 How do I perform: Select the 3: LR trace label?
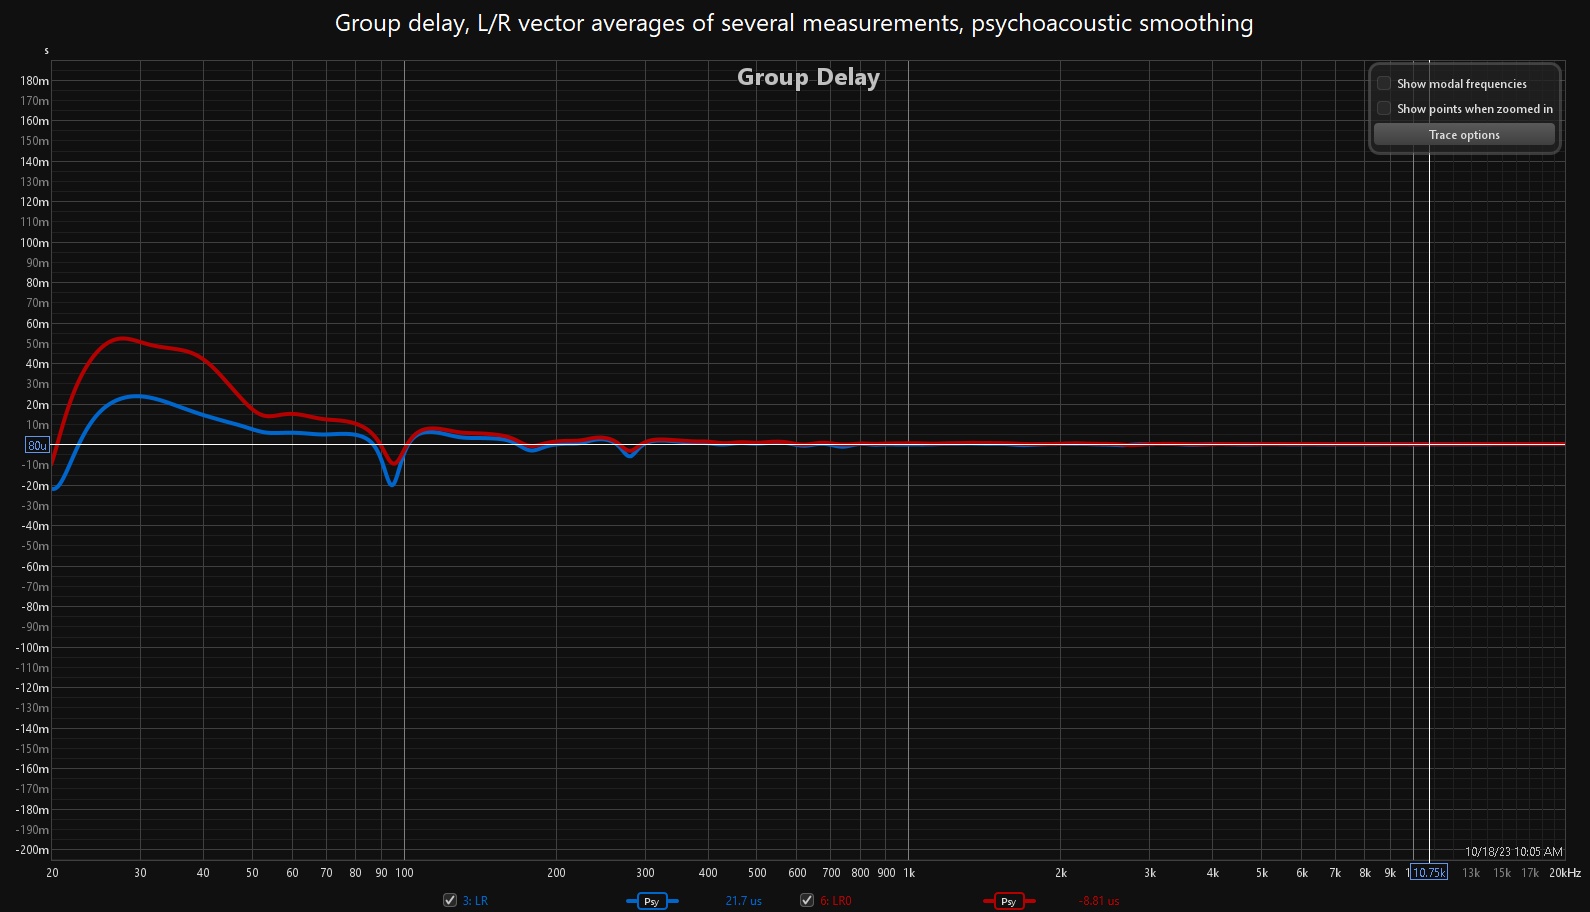[x=475, y=901]
